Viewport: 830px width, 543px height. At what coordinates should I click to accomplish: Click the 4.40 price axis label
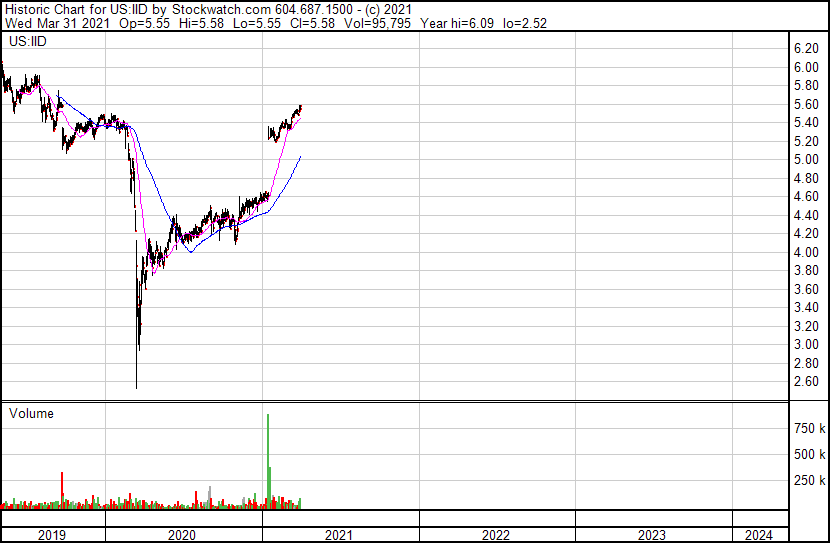point(806,215)
